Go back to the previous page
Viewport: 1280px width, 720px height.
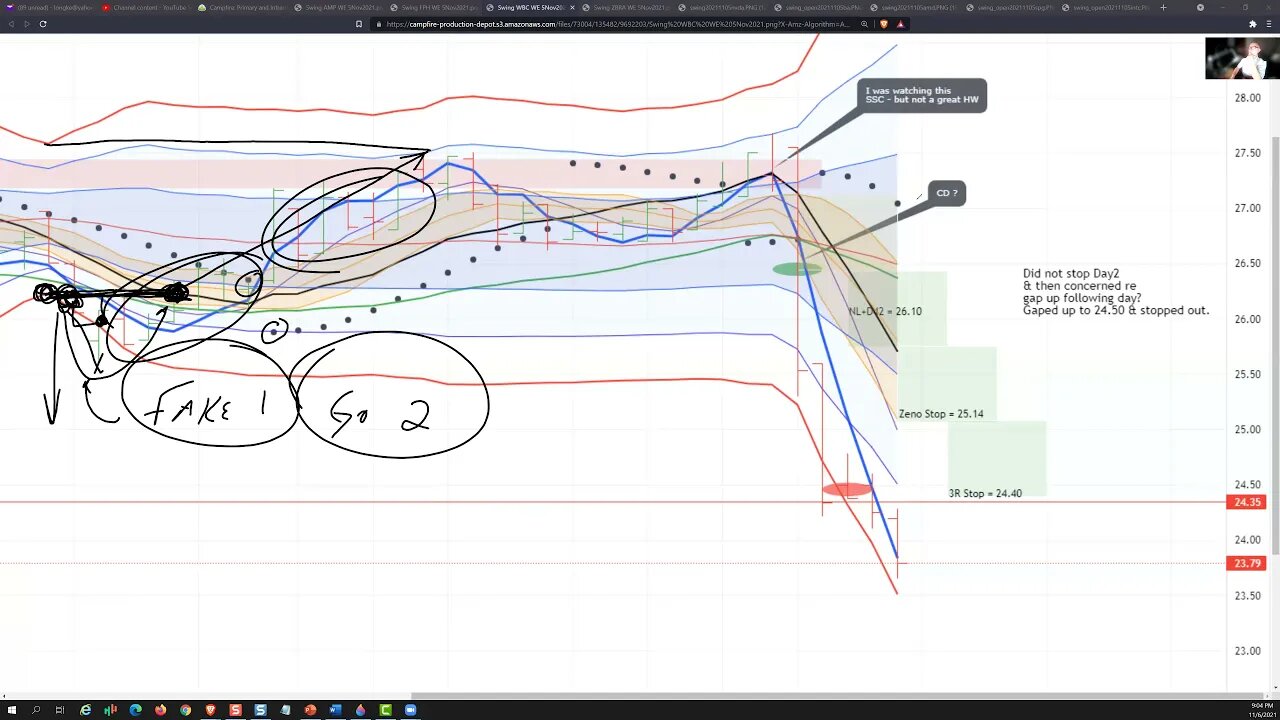pyautogui.click(x=12, y=23)
